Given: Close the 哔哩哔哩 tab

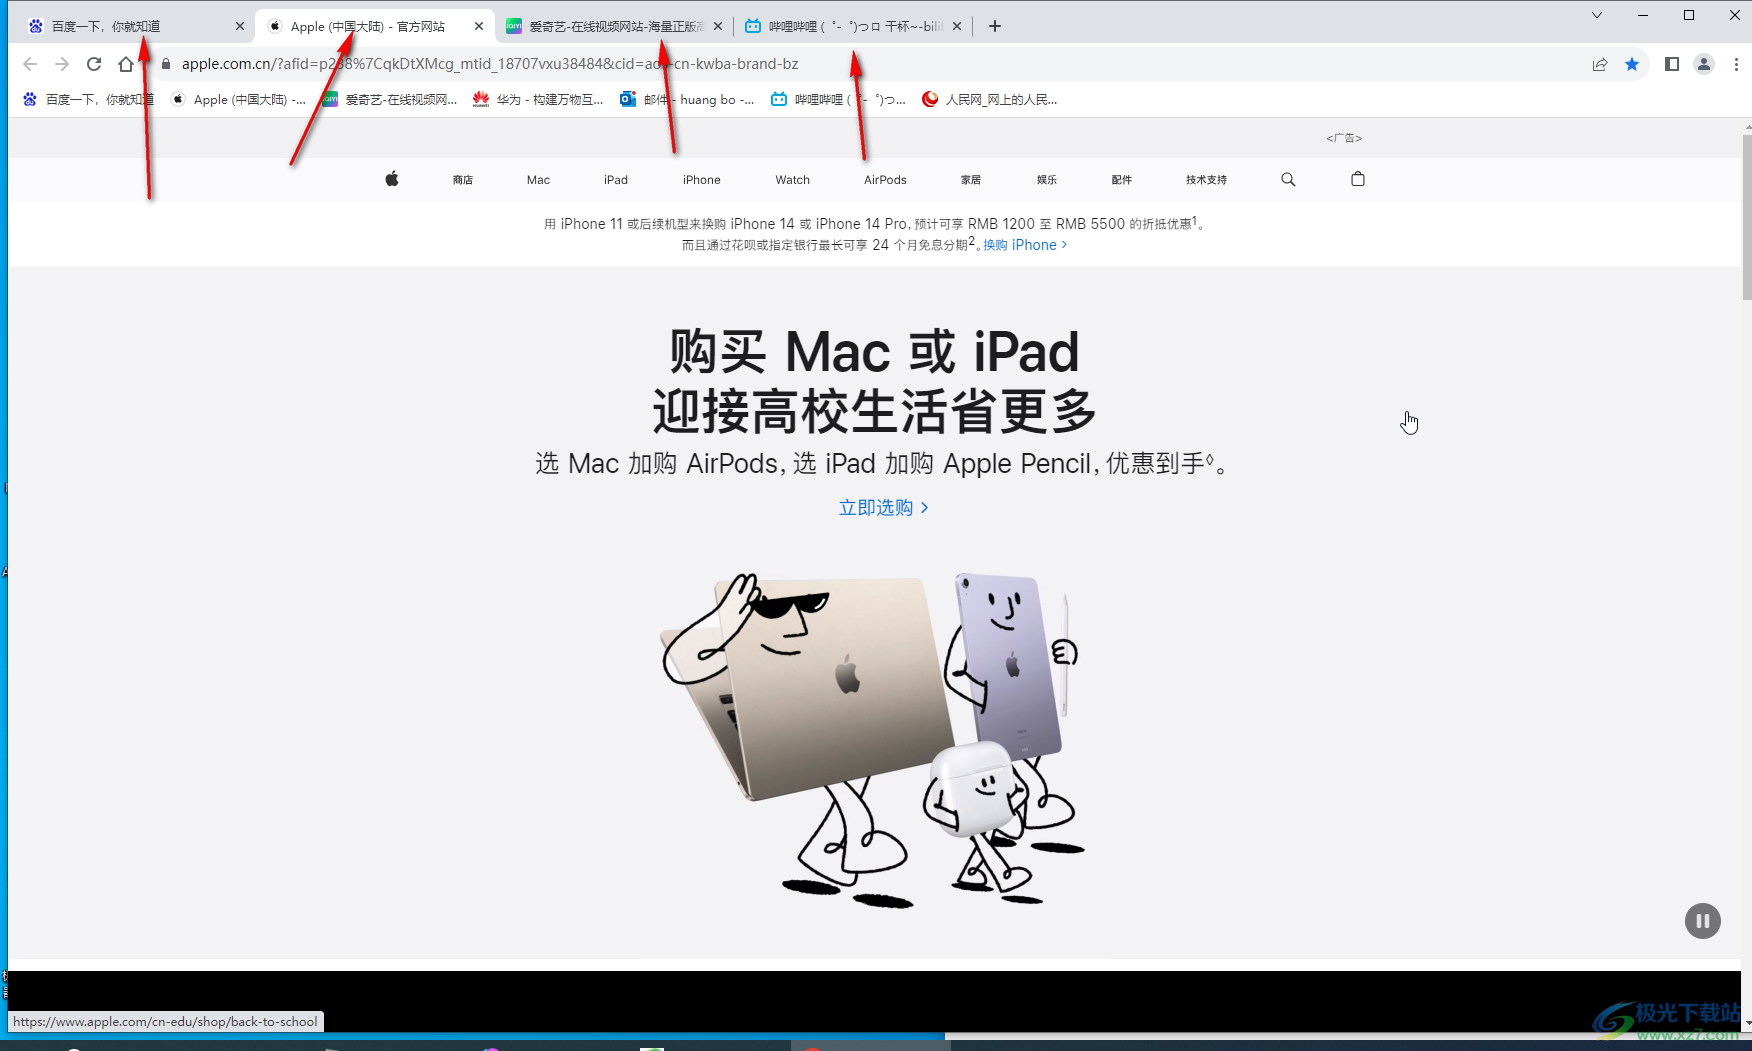Looking at the screenshot, I should point(957,26).
